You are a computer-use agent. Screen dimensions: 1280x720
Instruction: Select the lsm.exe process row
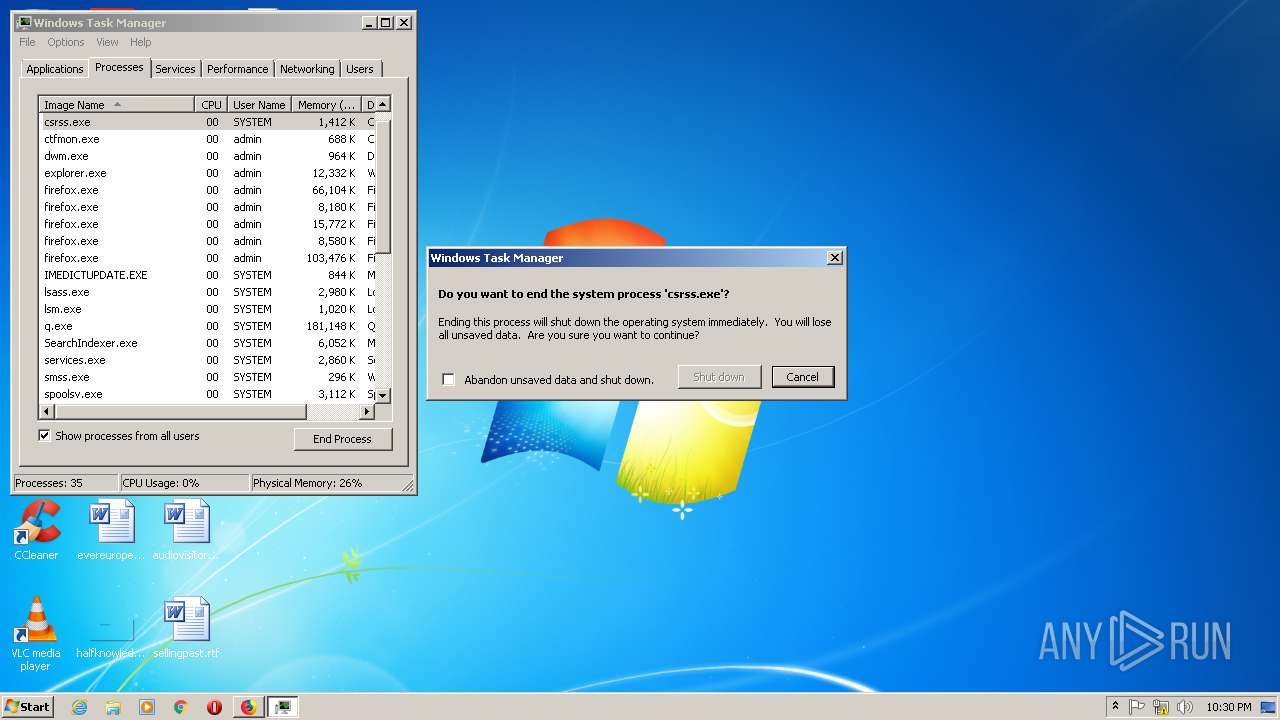click(x=207, y=309)
